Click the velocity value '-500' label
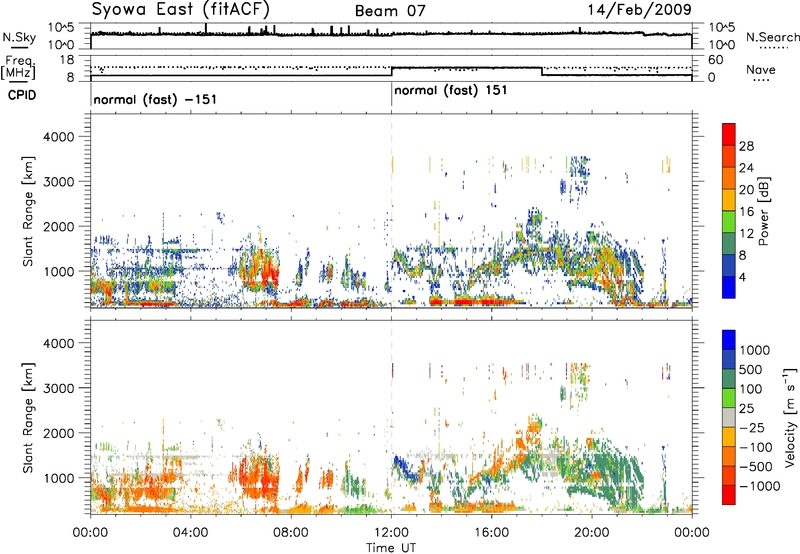The image size is (800, 554). pos(756,467)
